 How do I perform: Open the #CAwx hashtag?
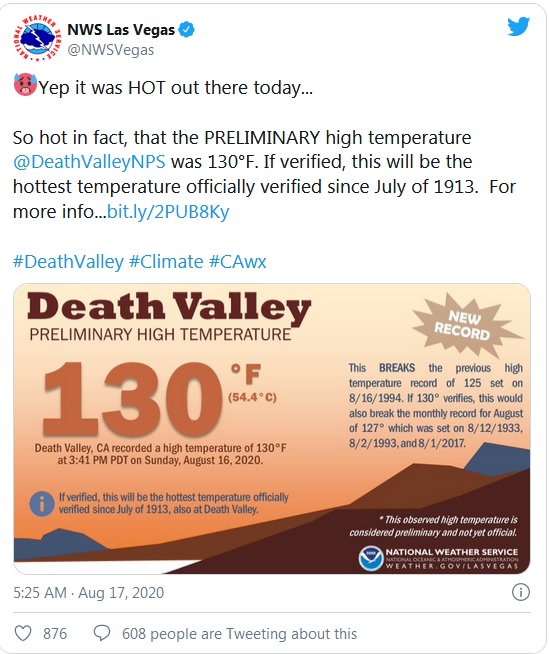point(237,262)
